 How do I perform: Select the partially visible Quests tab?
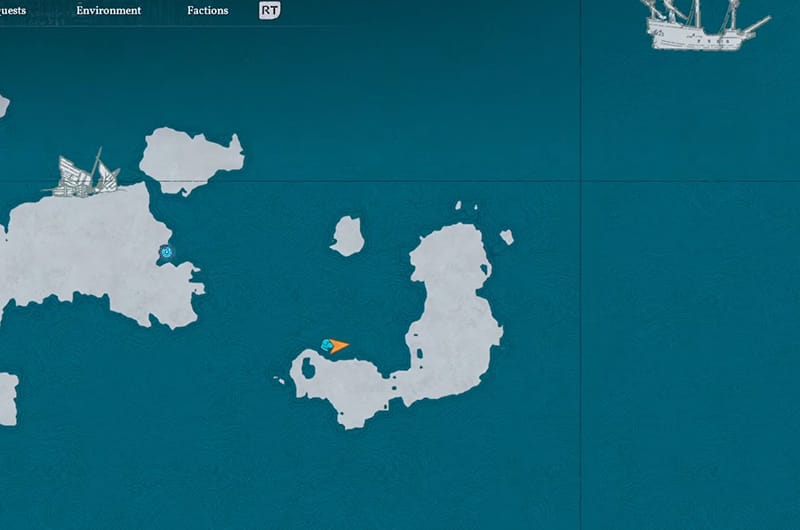(14, 11)
